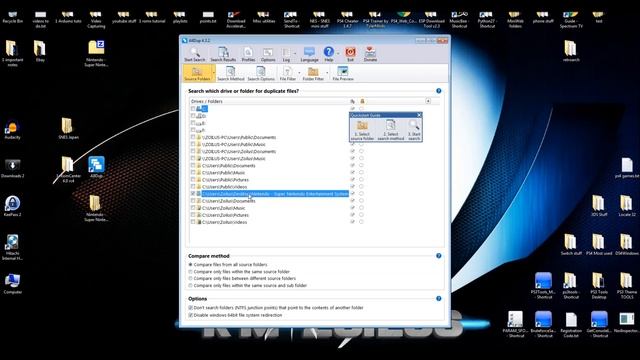Open Downloads 2 desktop icon

coord(13,168)
